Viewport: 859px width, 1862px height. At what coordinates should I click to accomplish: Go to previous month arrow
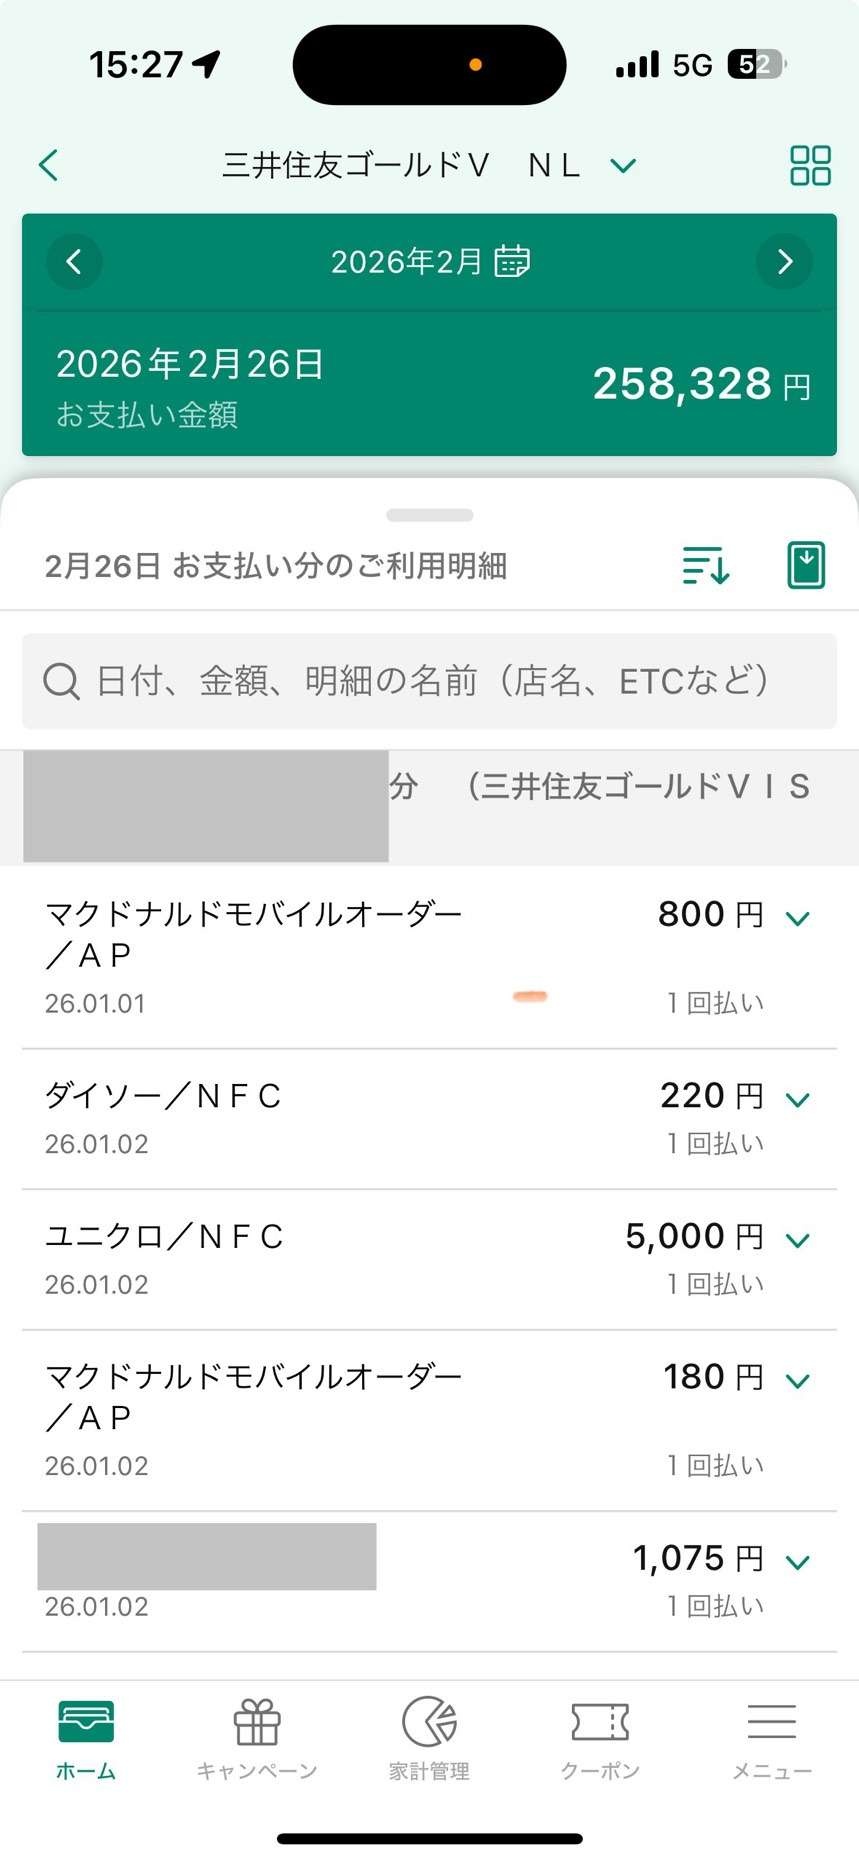(74, 262)
